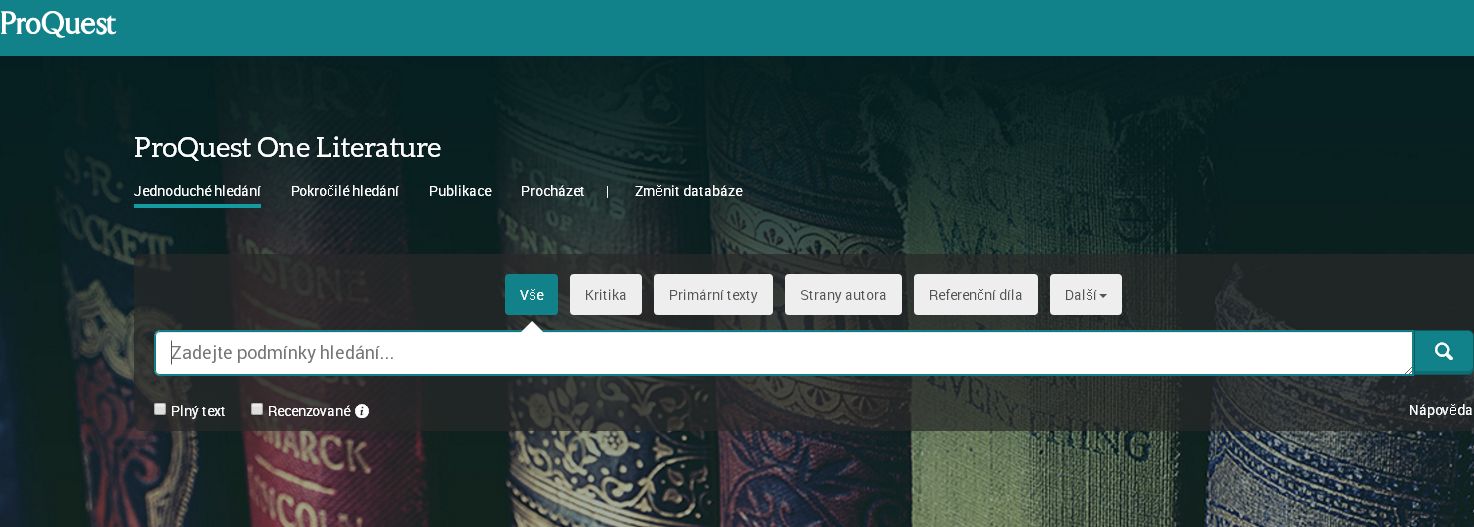
Task: Expand the Další dropdown
Action: [x=1086, y=295]
